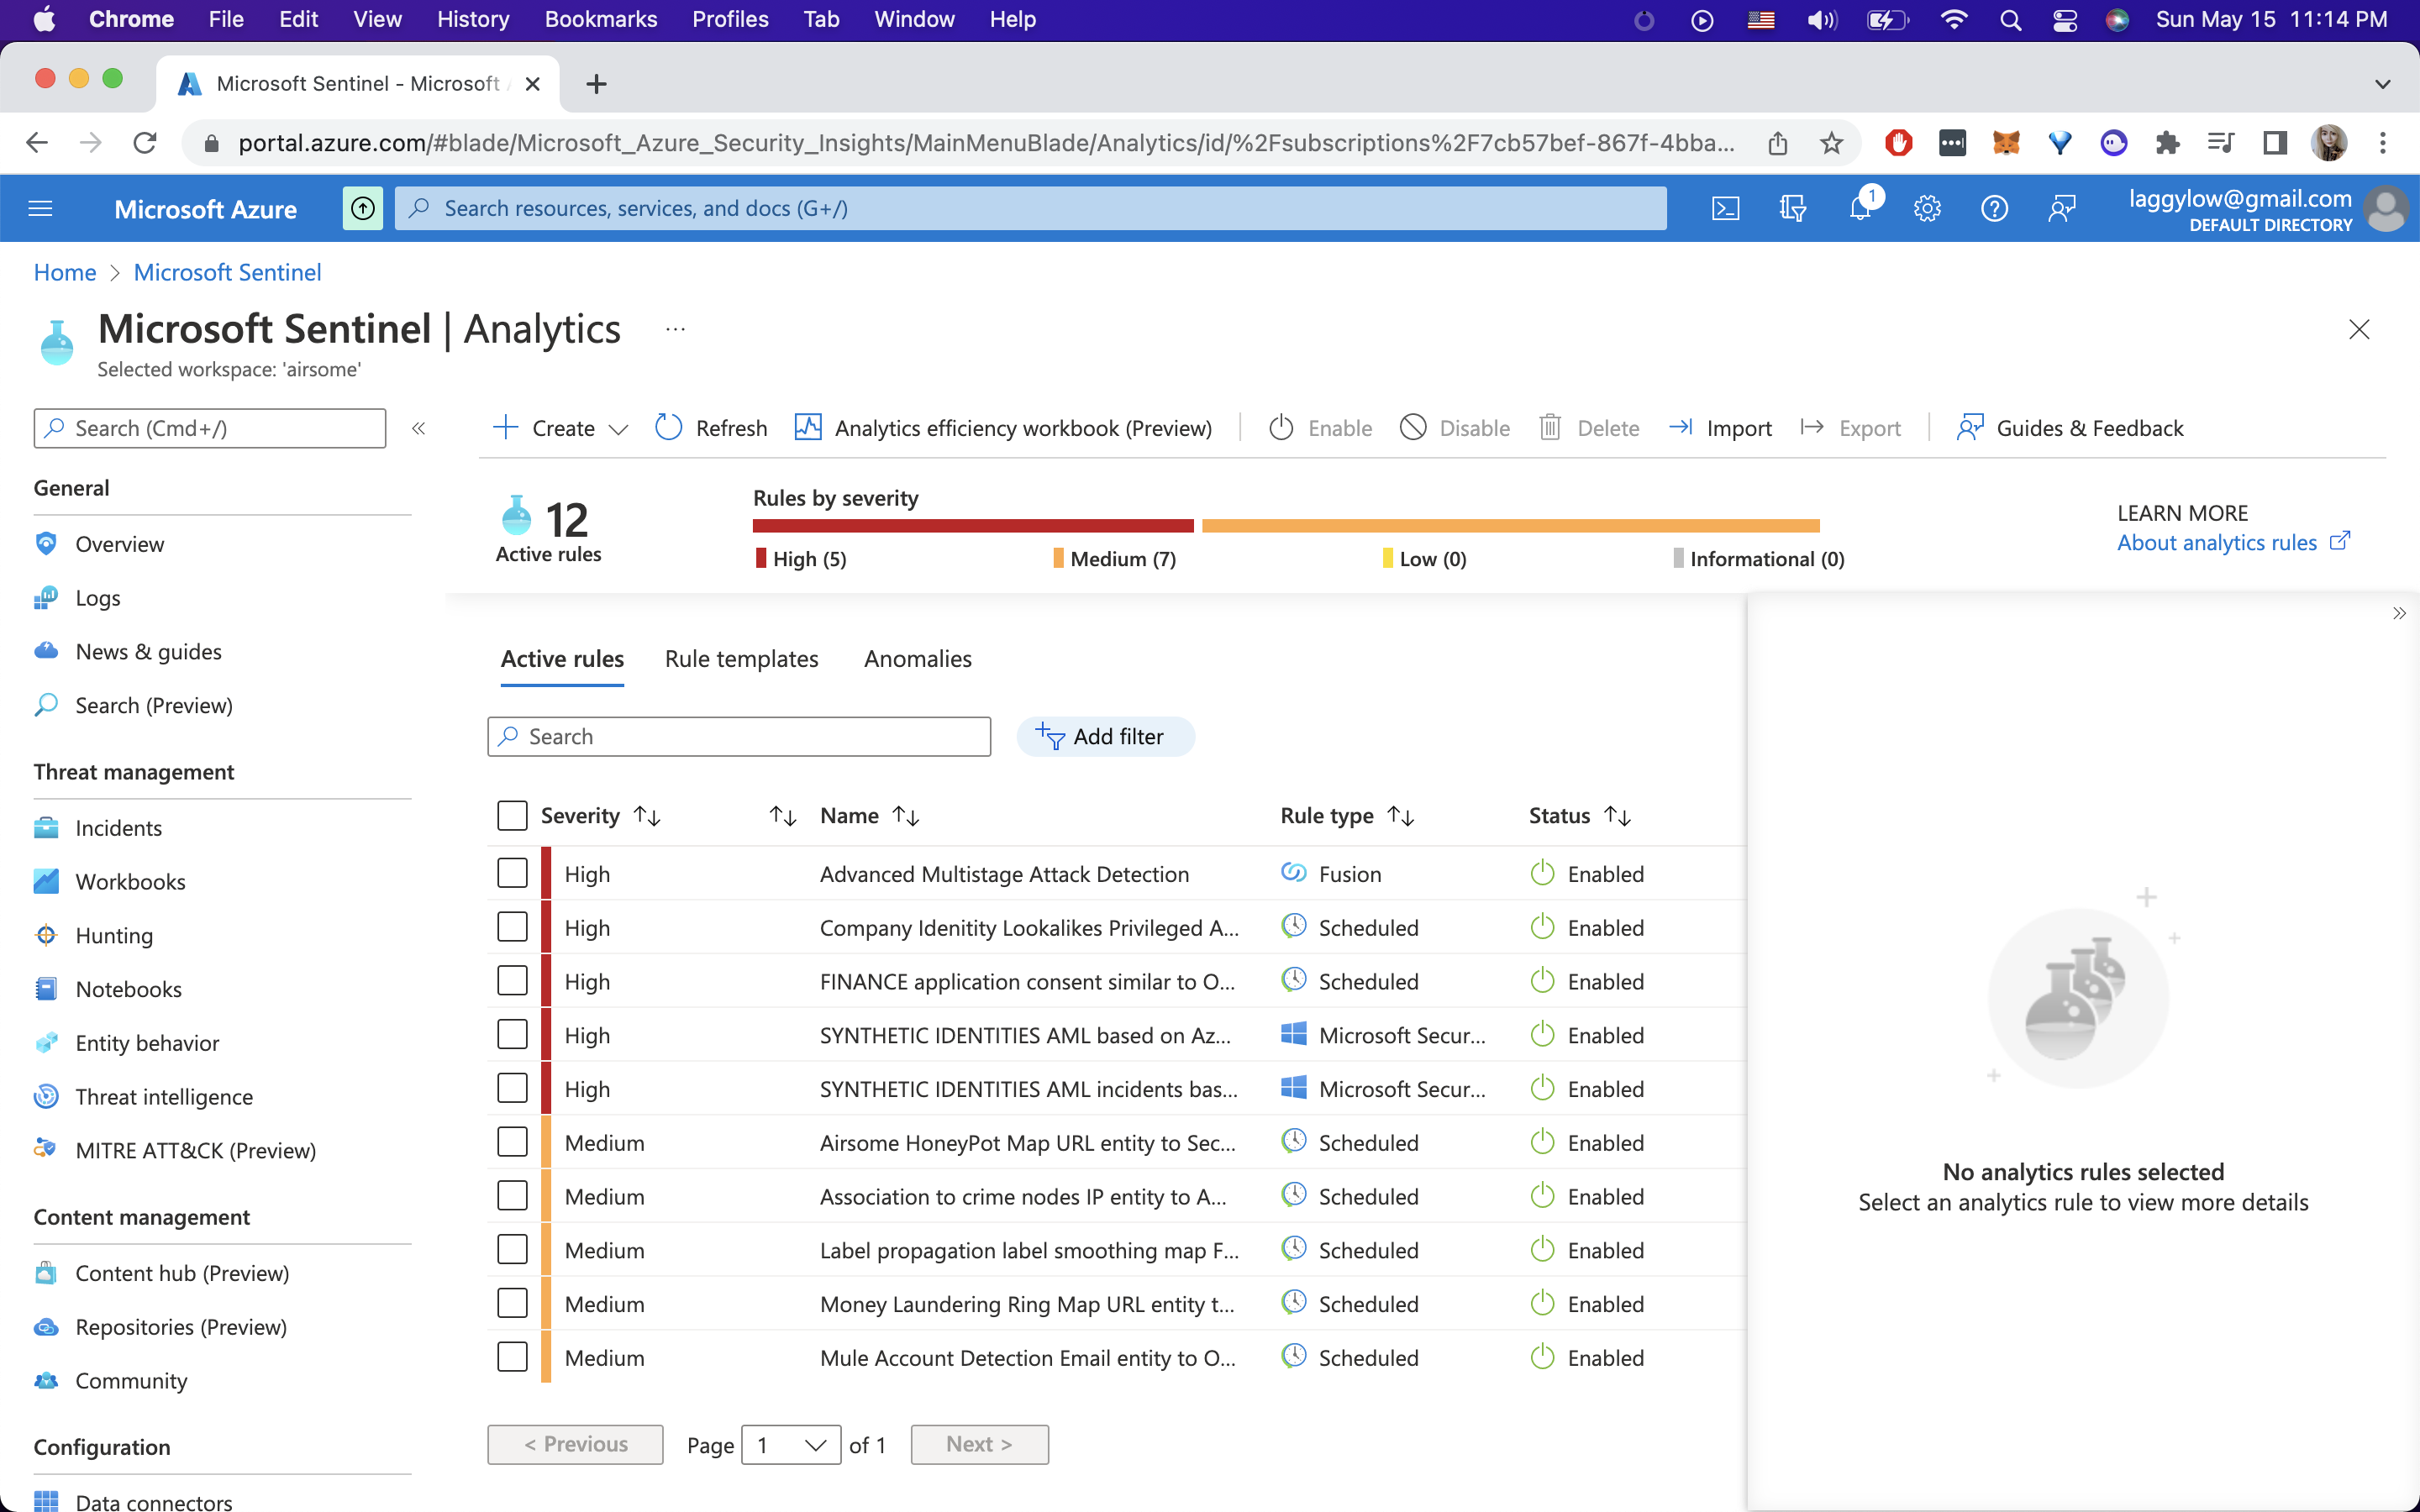Click the Refresh rules icon
The height and width of the screenshot is (1512, 2420).
click(x=668, y=428)
